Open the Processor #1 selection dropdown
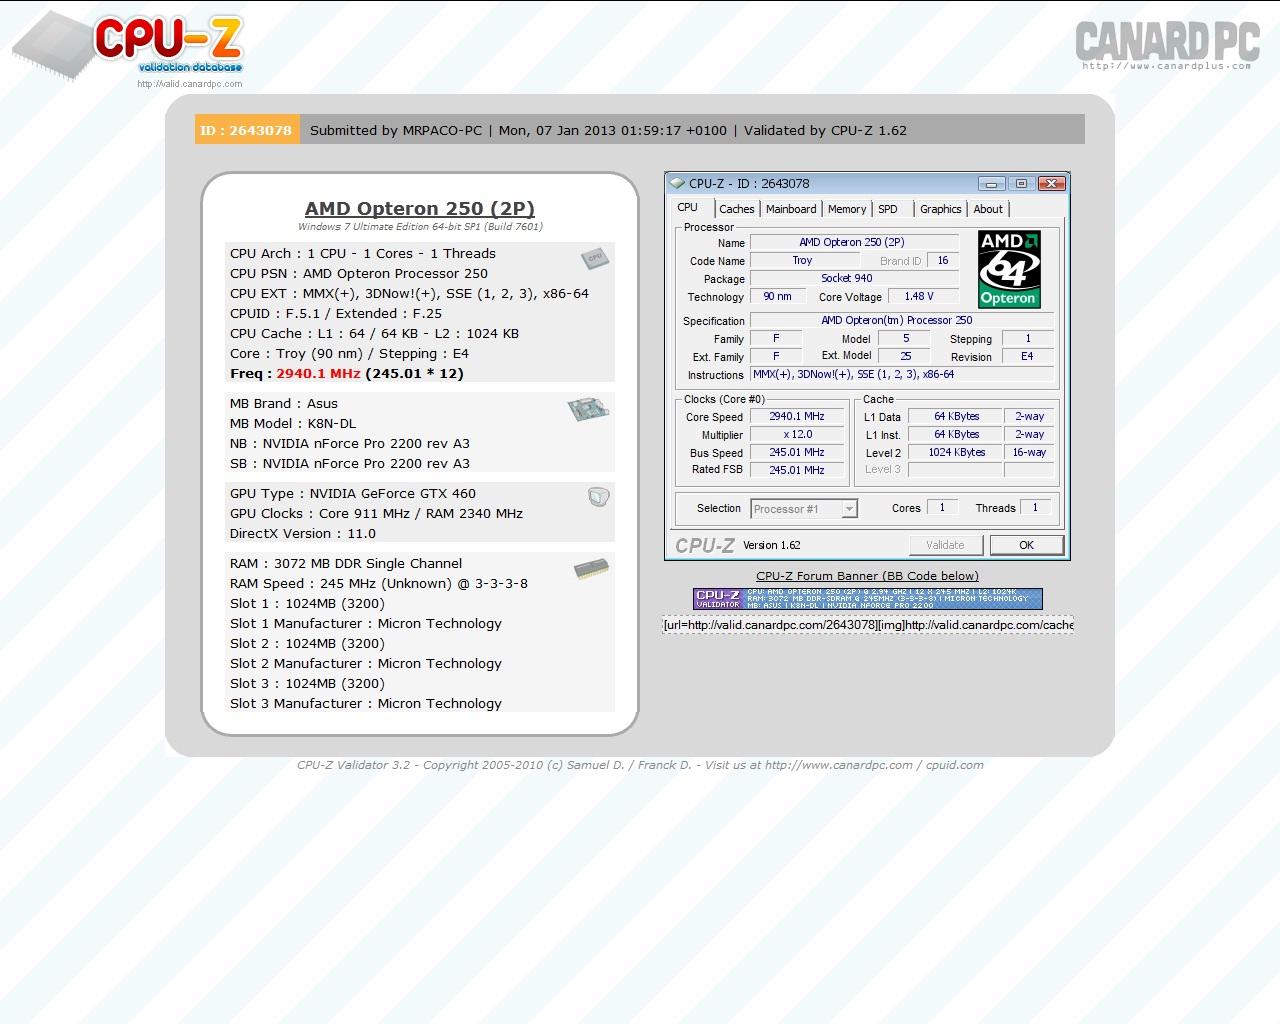 (804, 509)
